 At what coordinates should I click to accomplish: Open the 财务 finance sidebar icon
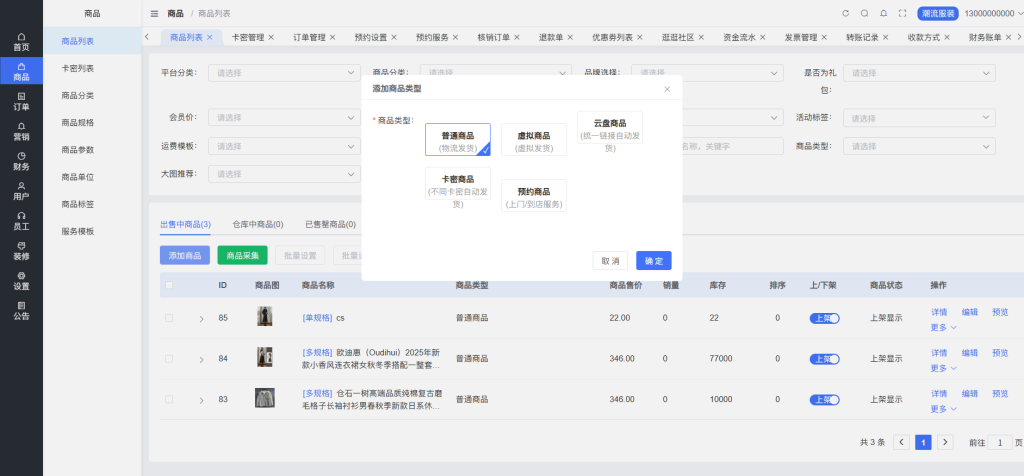21,161
